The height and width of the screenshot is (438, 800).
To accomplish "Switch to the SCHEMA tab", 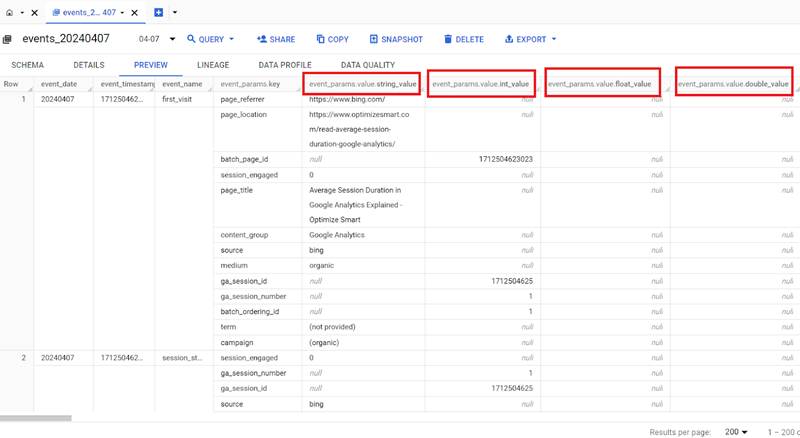I will (x=28, y=65).
